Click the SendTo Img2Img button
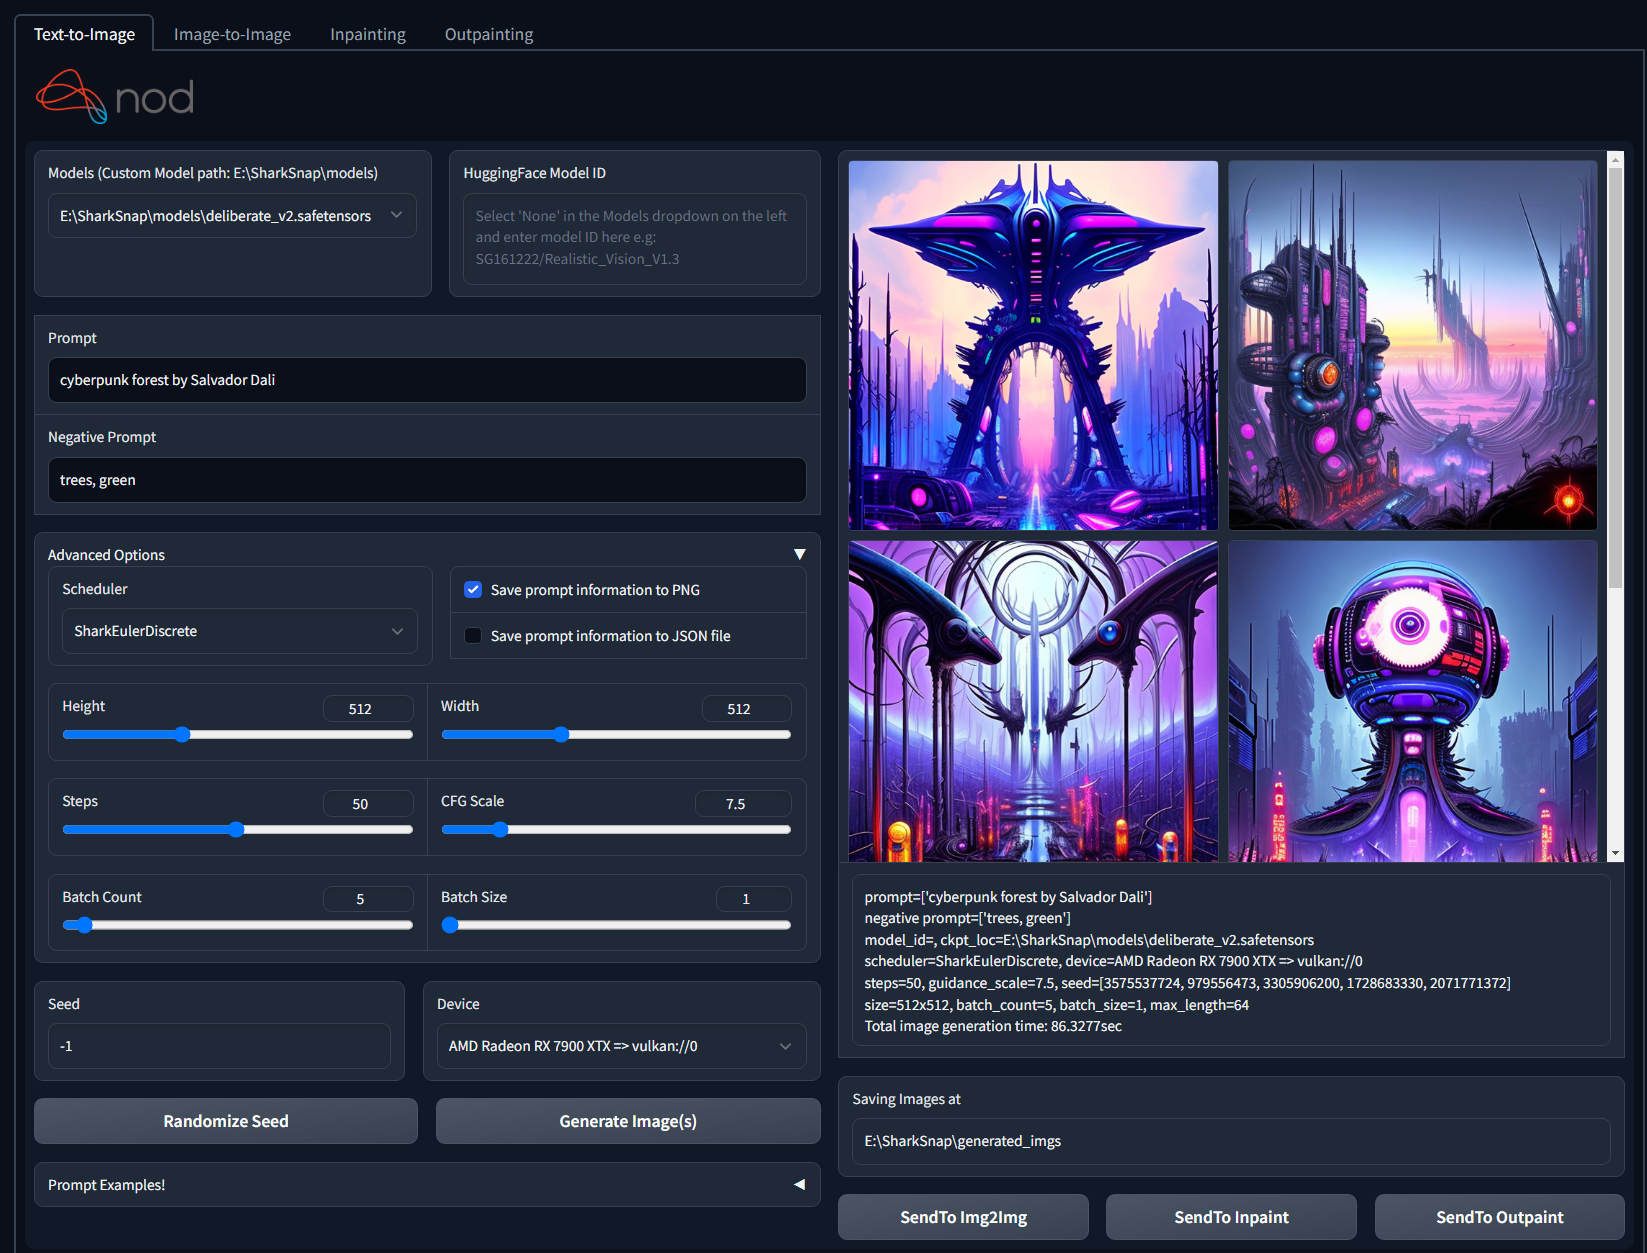This screenshot has height=1253, width=1647. pos(963,1217)
